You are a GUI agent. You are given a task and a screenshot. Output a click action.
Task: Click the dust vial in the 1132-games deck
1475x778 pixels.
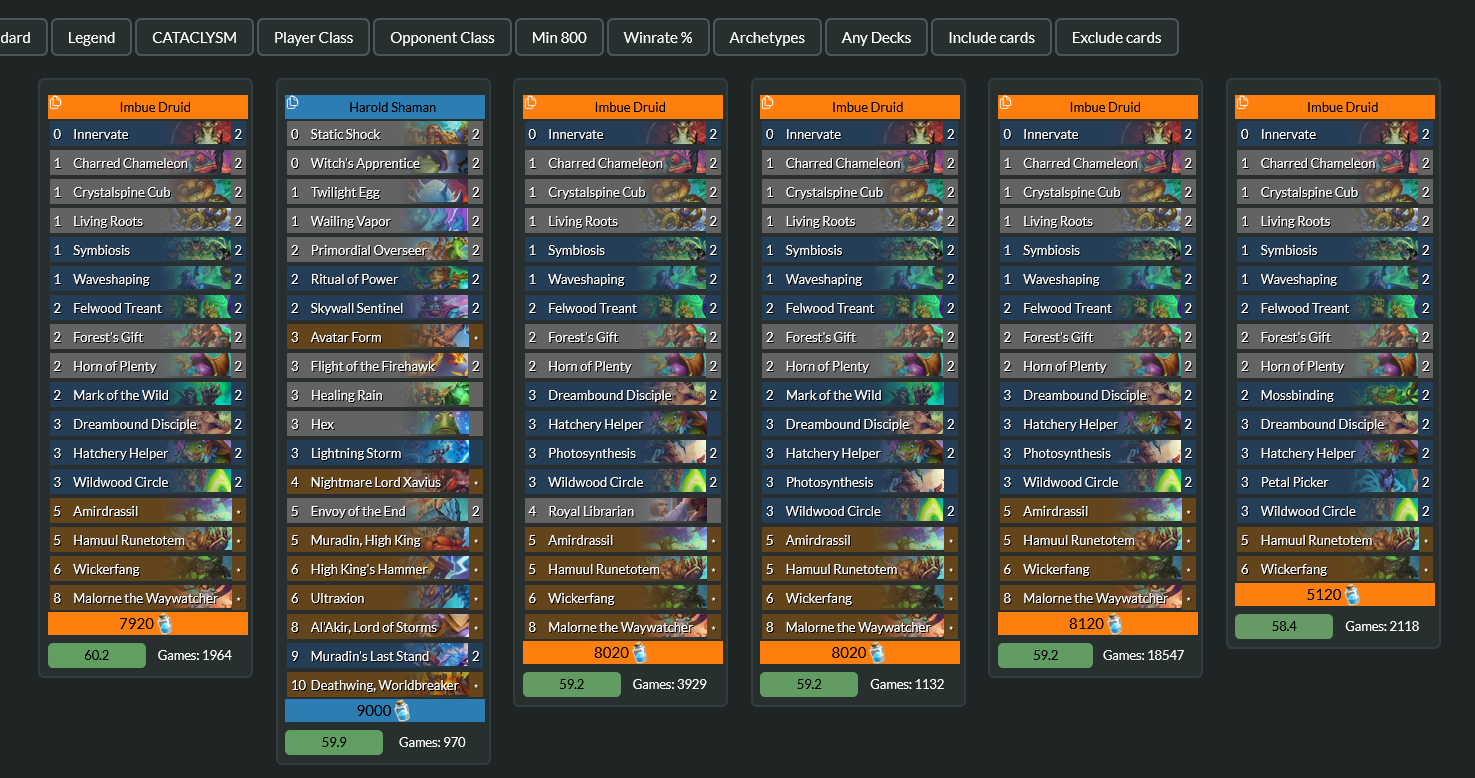click(878, 653)
